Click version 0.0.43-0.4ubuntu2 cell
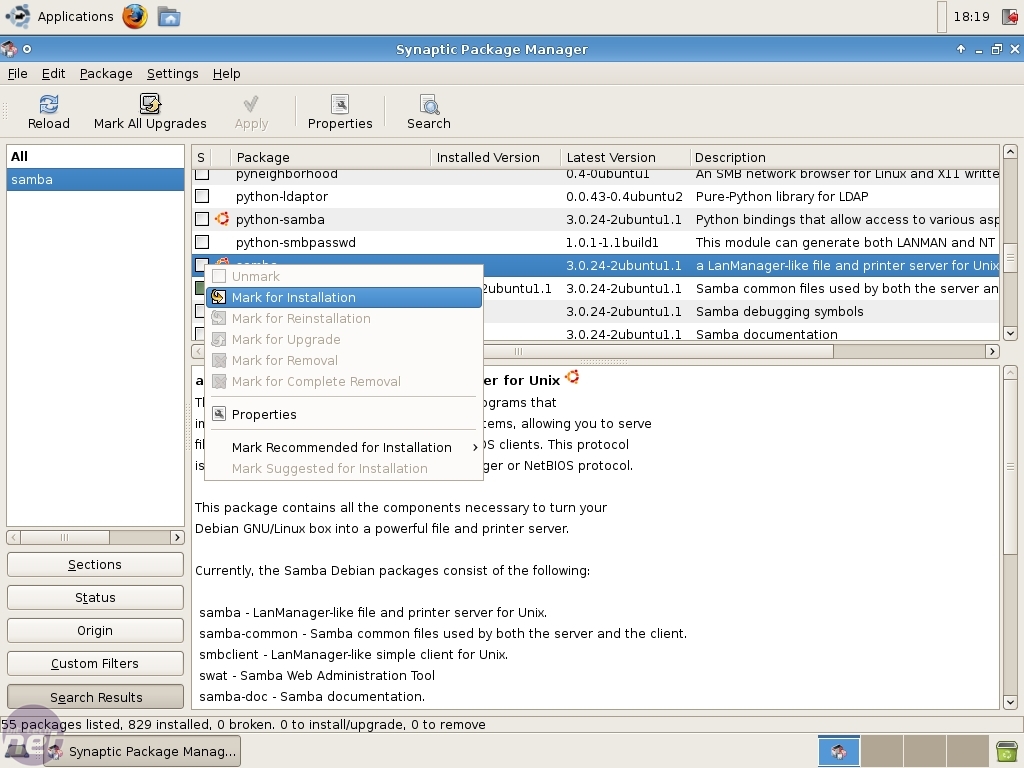This screenshot has height=768, width=1024. click(x=624, y=197)
